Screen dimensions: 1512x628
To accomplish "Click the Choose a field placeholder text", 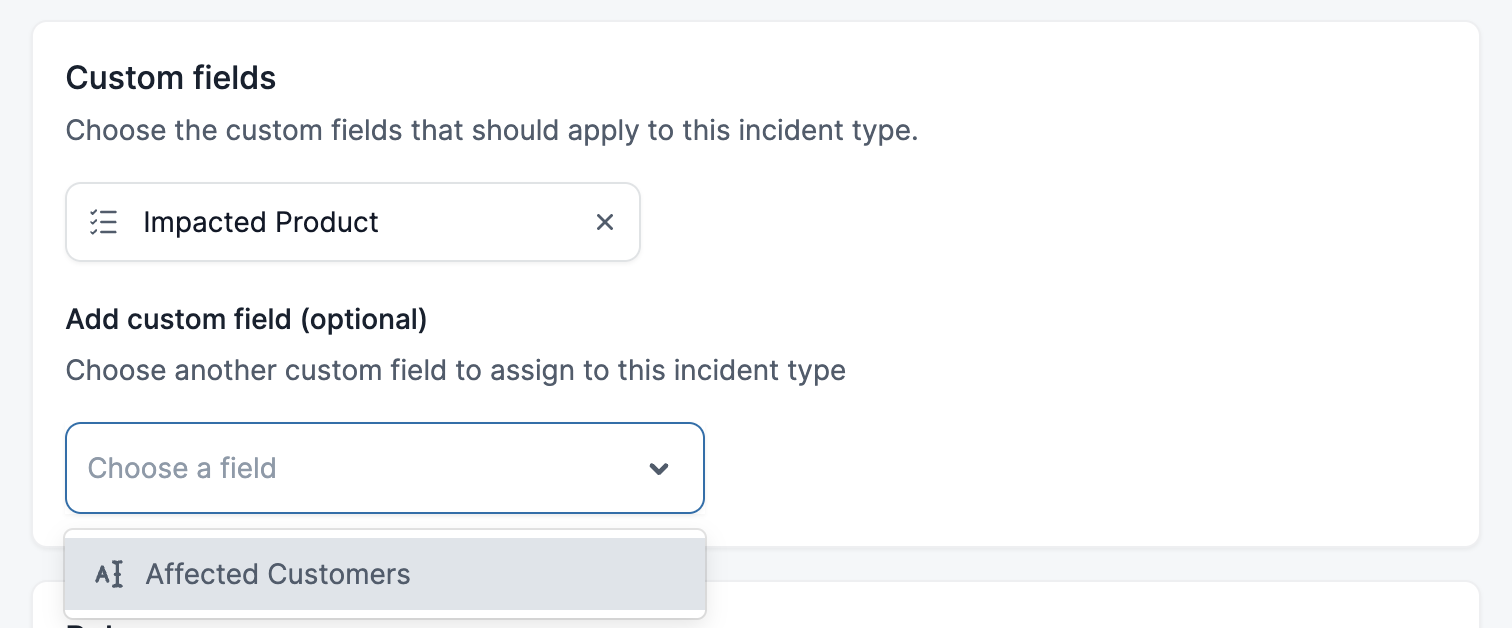I will pyautogui.click(x=182, y=468).
